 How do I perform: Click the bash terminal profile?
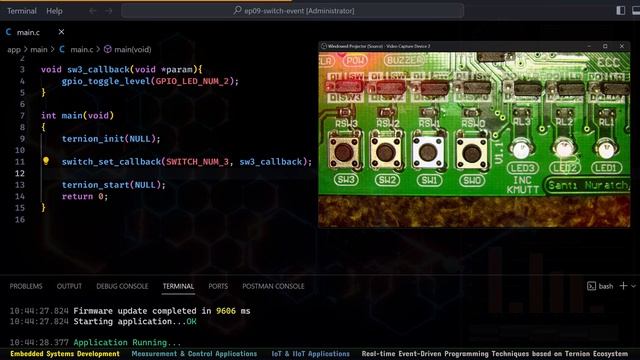[600, 286]
